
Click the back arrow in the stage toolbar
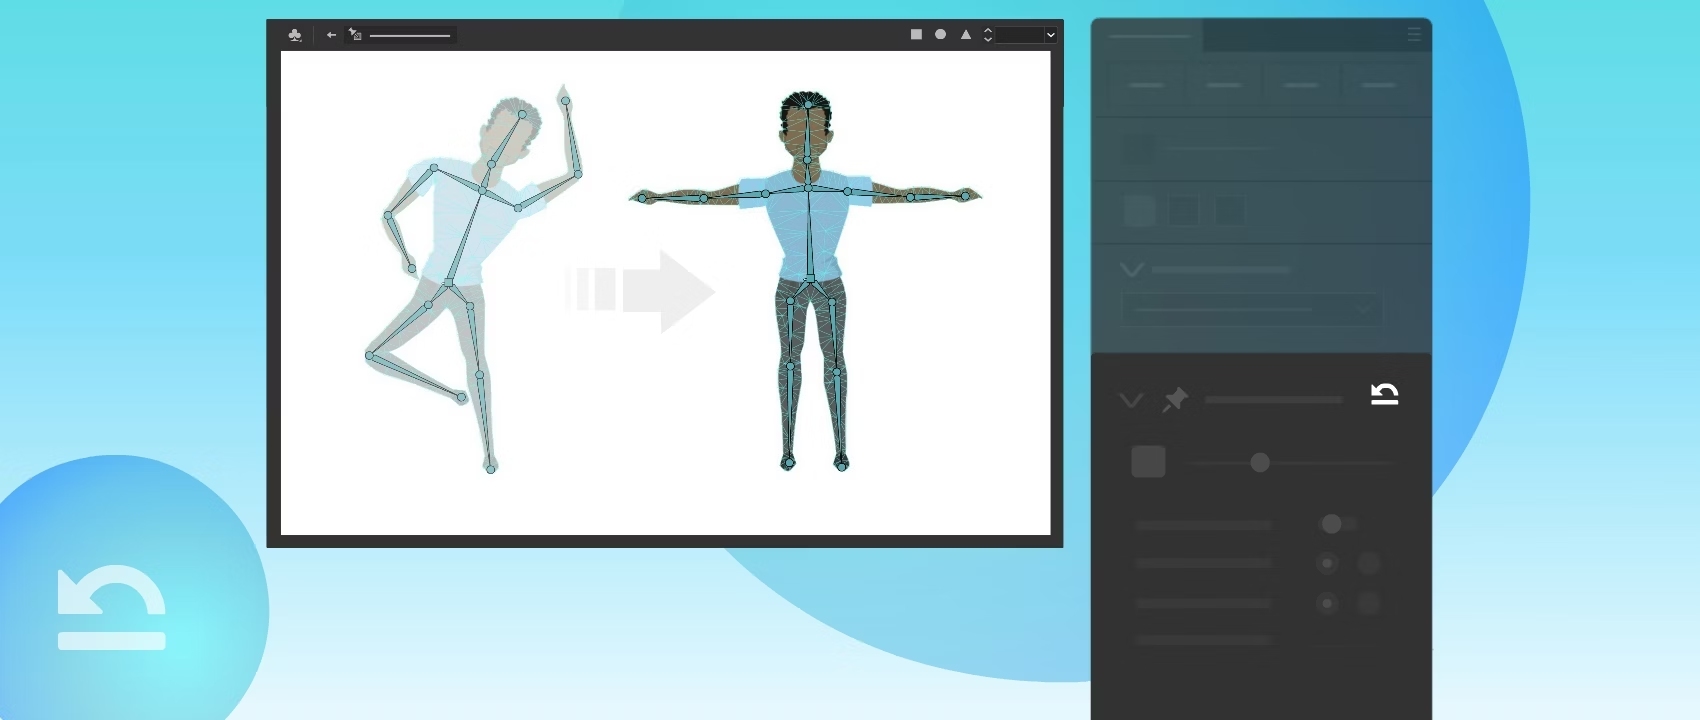pos(331,35)
